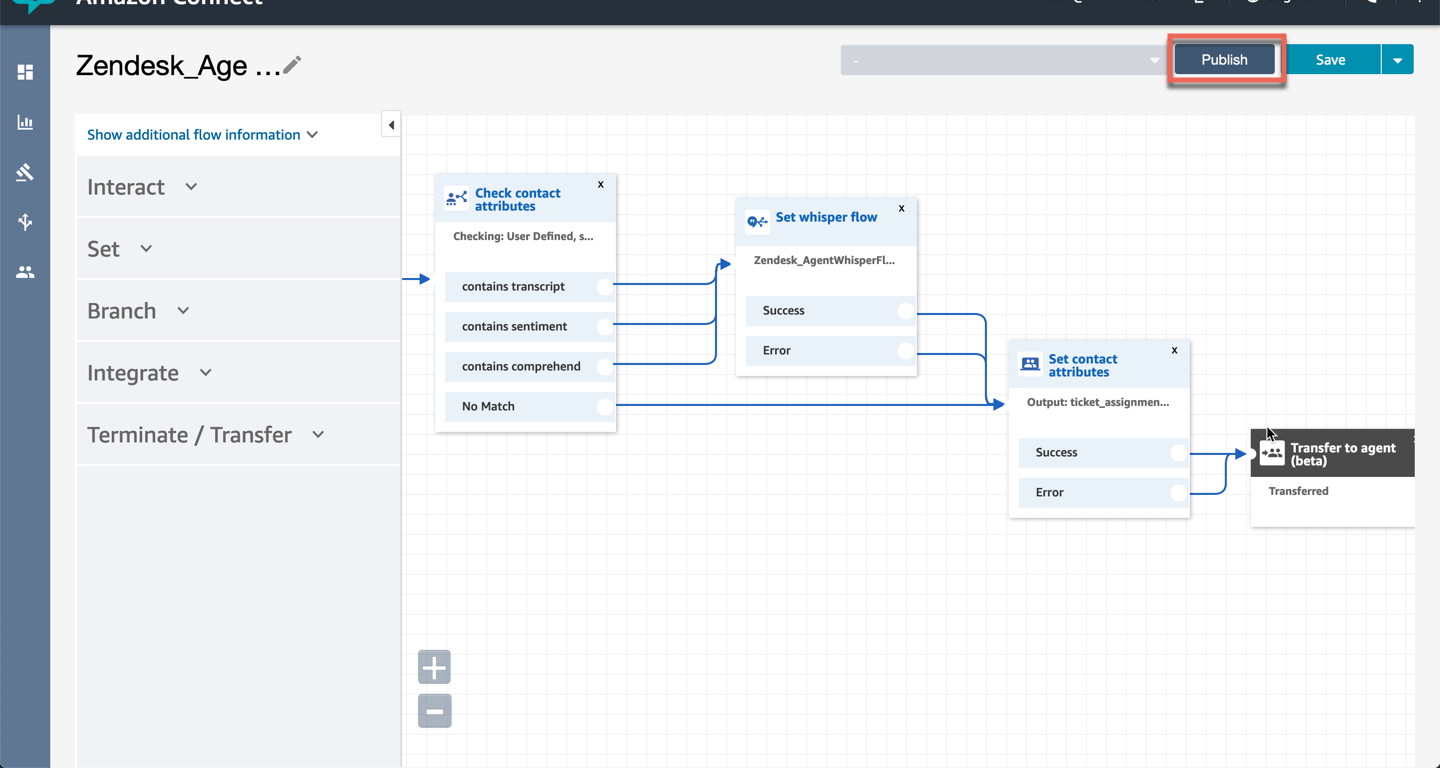1440x768 pixels.
Task: Click the No Match output connector
Action: [604, 406]
